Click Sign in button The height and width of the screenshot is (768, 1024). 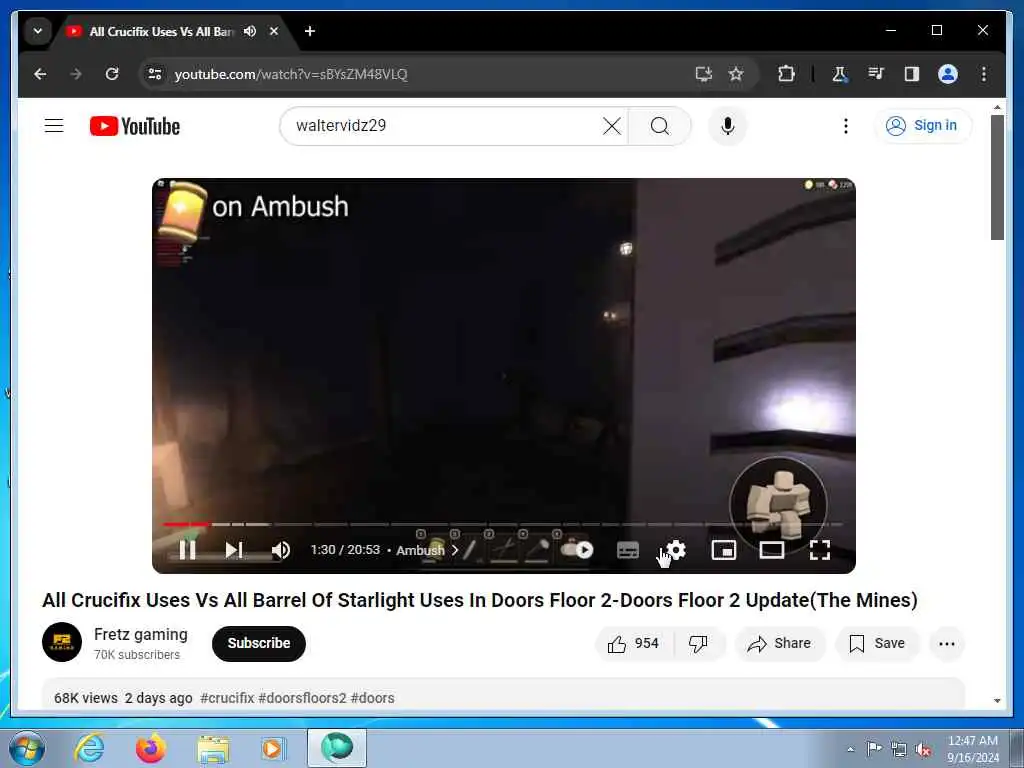[922, 125]
